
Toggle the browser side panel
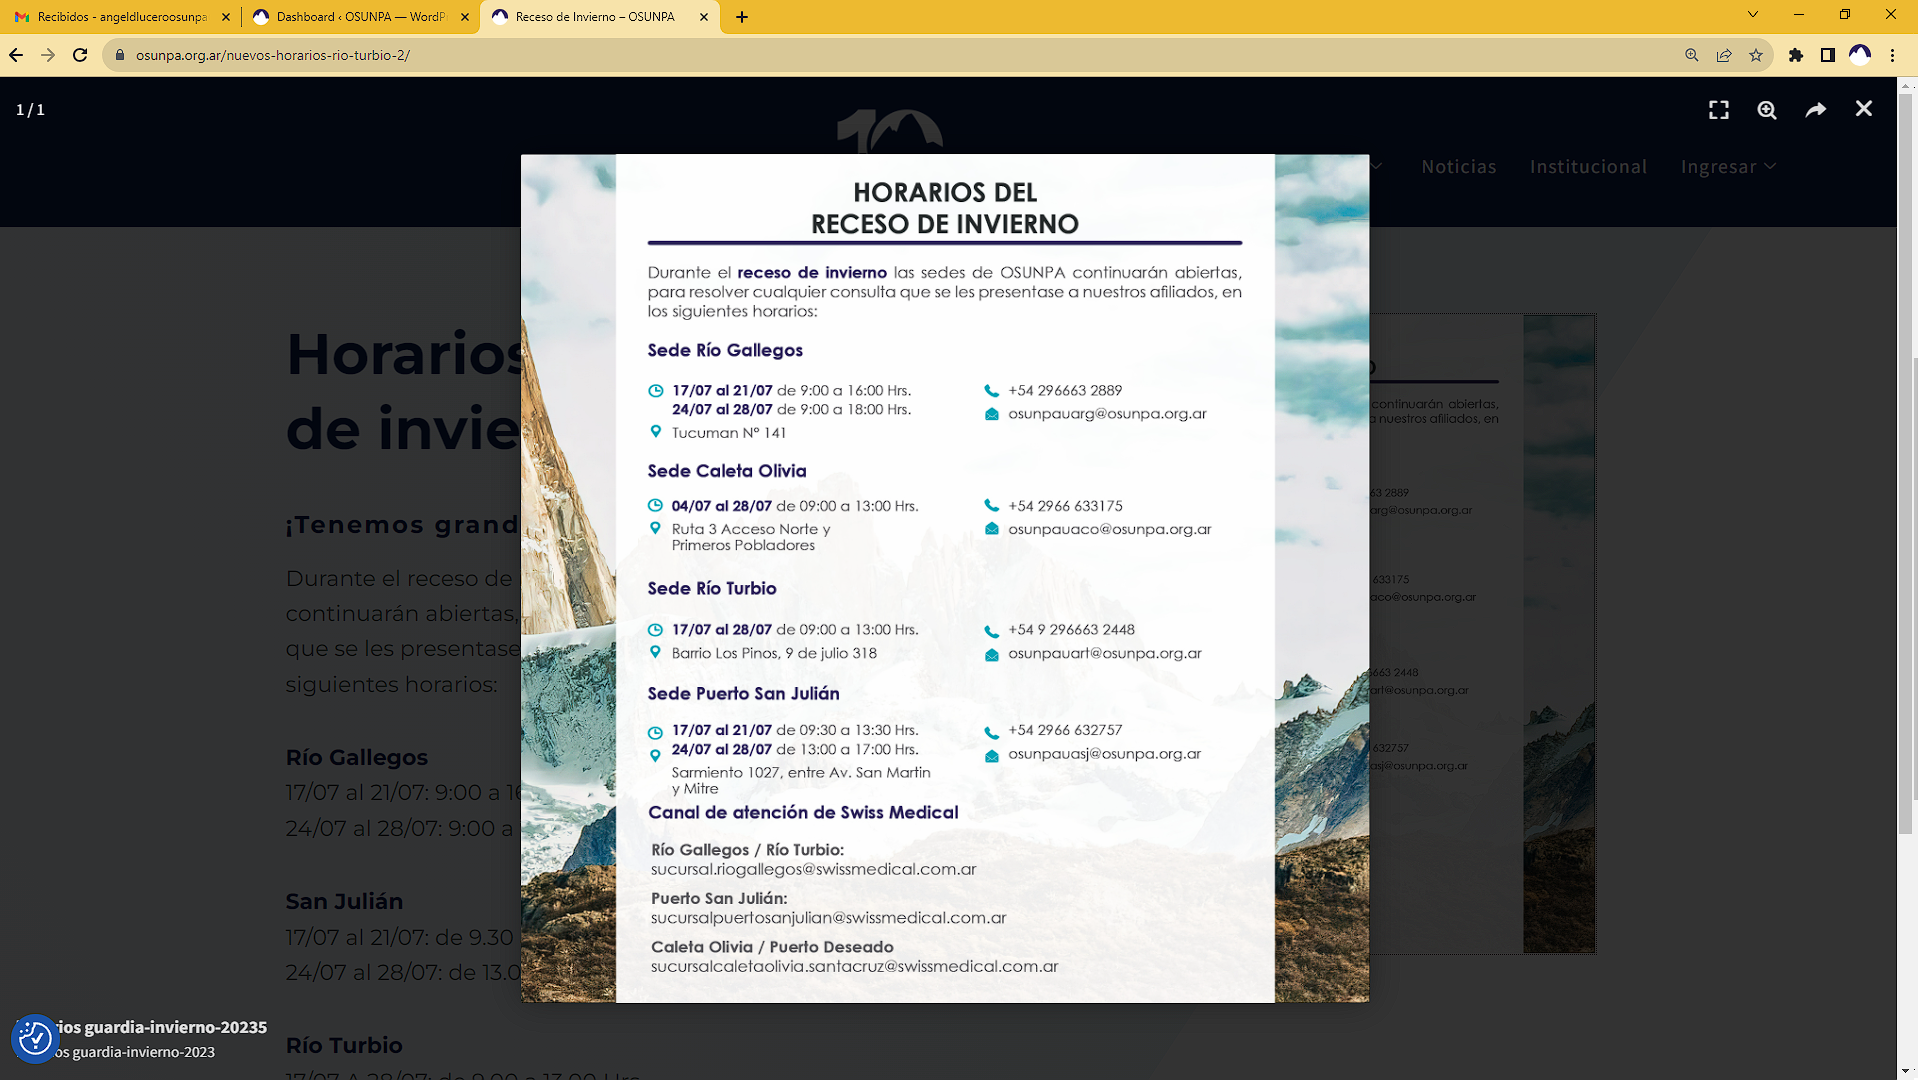pos(1828,55)
